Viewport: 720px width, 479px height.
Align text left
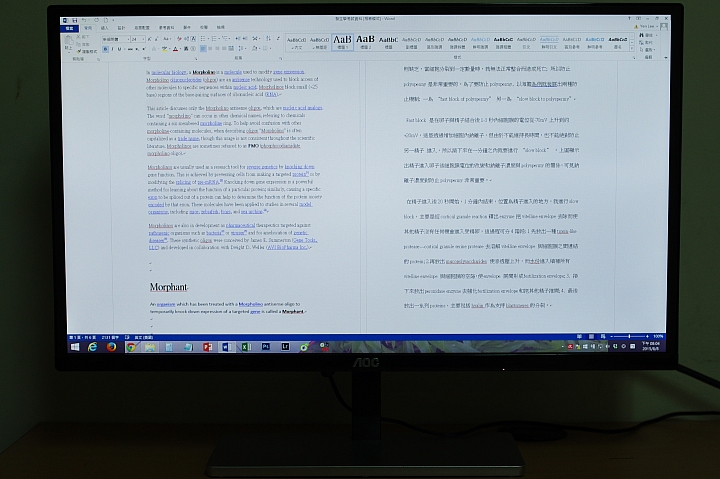[203, 49]
